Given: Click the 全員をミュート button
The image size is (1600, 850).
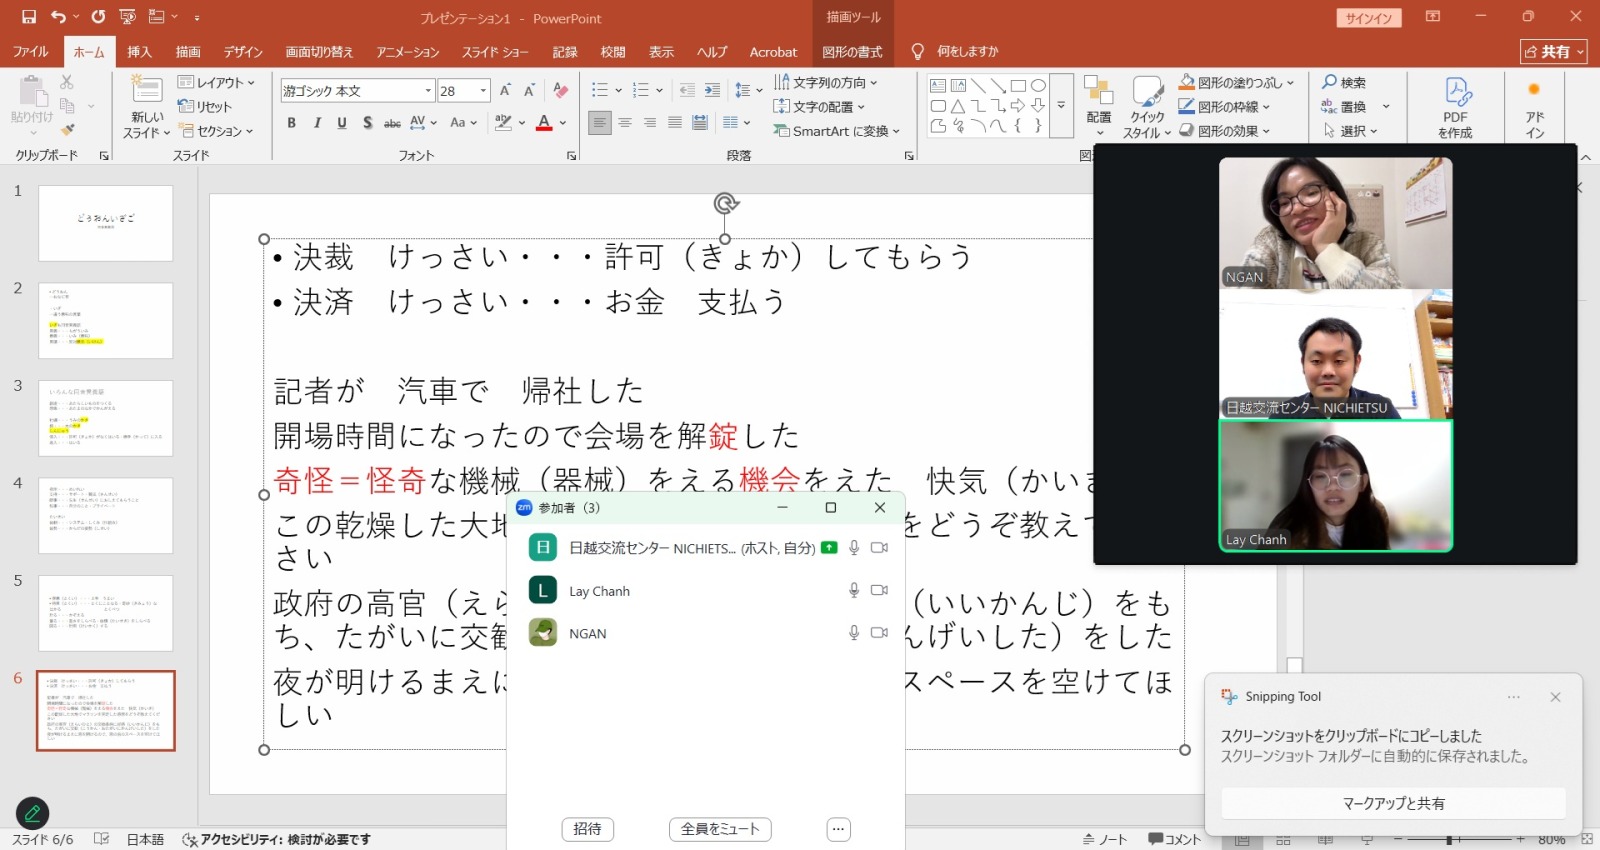Looking at the screenshot, I should tap(720, 829).
